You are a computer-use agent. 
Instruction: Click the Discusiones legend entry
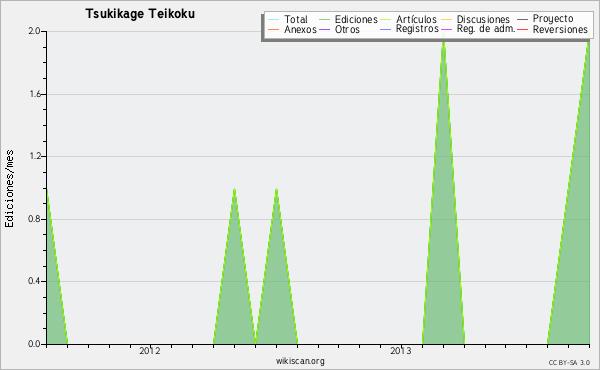click(483, 19)
